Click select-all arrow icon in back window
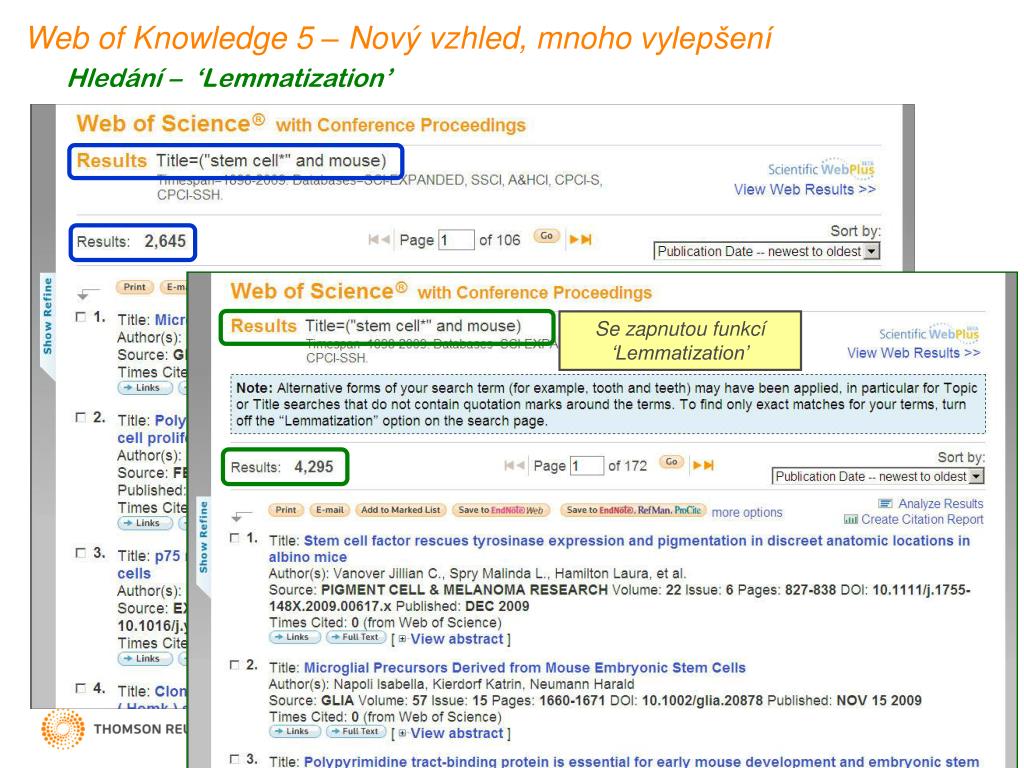 click(x=87, y=294)
